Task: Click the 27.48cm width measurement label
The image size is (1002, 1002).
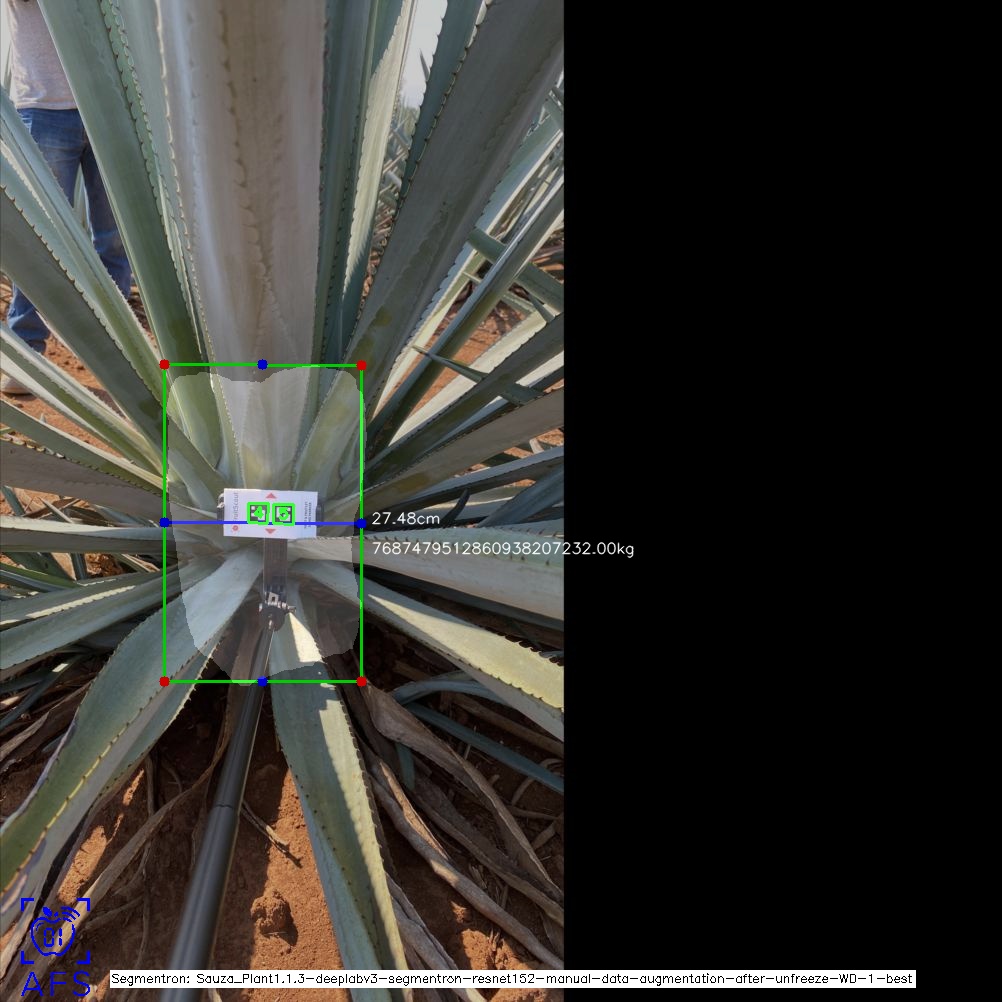Action: 405,519
